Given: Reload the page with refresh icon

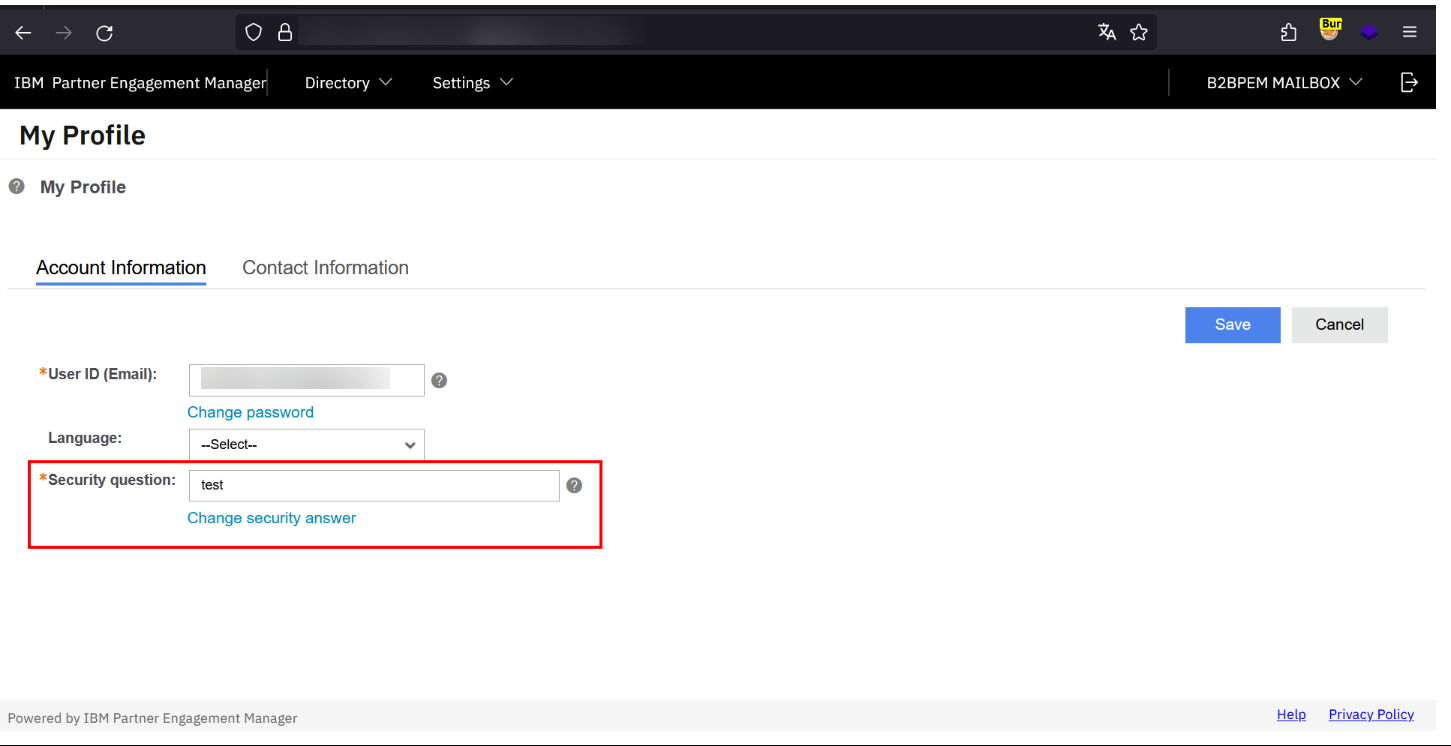Looking at the screenshot, I should click(x=104, y=33).
